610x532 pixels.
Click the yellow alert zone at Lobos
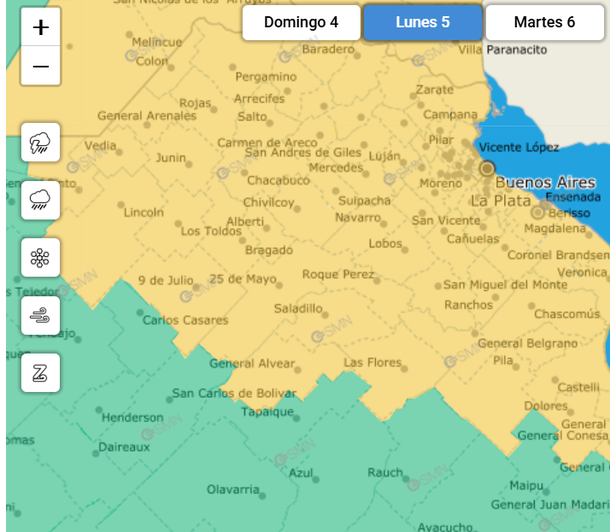pos(385,243)
